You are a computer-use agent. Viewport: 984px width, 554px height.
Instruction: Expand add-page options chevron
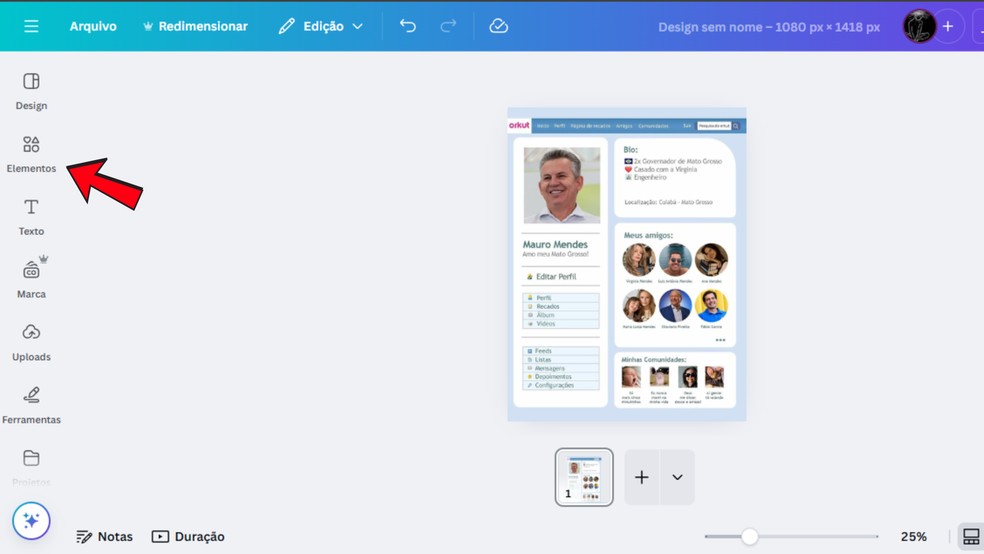click(677, 477)
